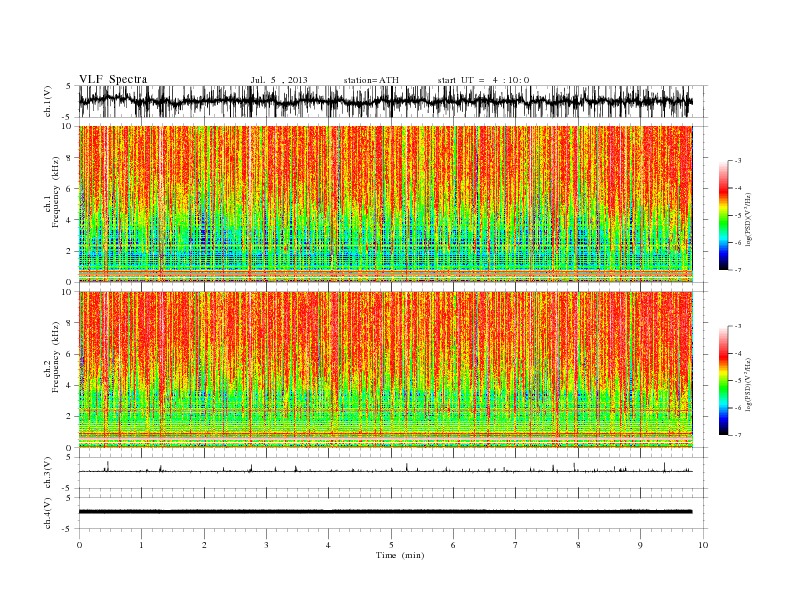Click the "ch.4(V)" axis label

48,513
